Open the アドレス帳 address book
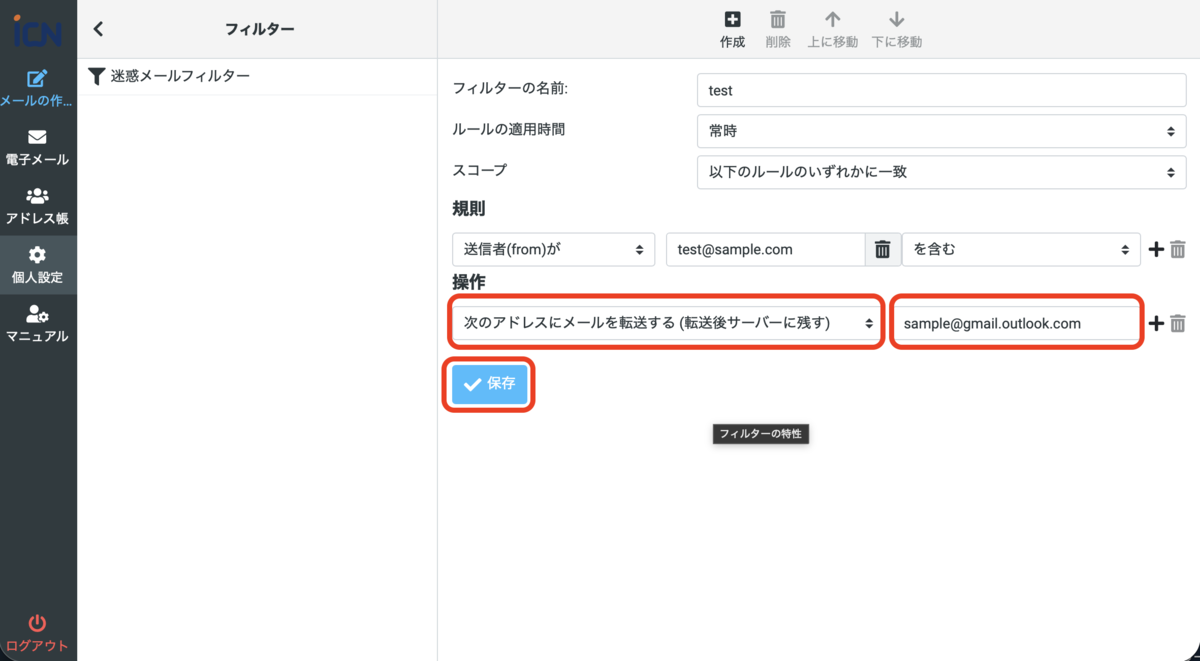The height and width of the screenshot is (661, 1200). 38,204
